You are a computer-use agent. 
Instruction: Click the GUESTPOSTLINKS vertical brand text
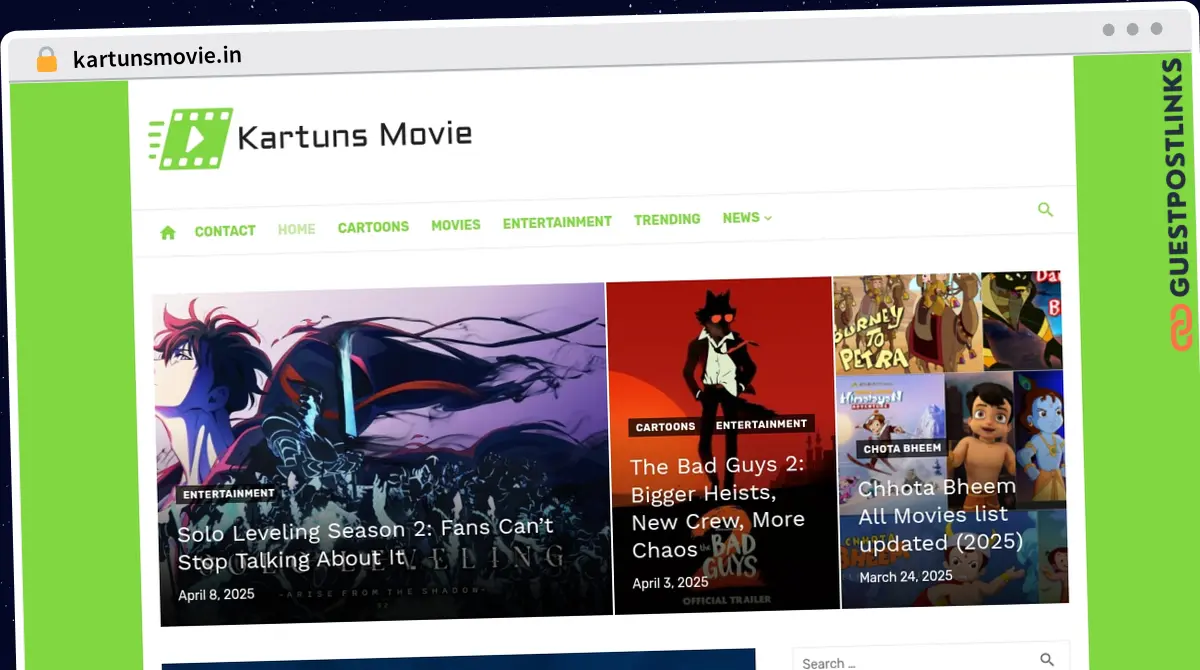(1177, 177)
